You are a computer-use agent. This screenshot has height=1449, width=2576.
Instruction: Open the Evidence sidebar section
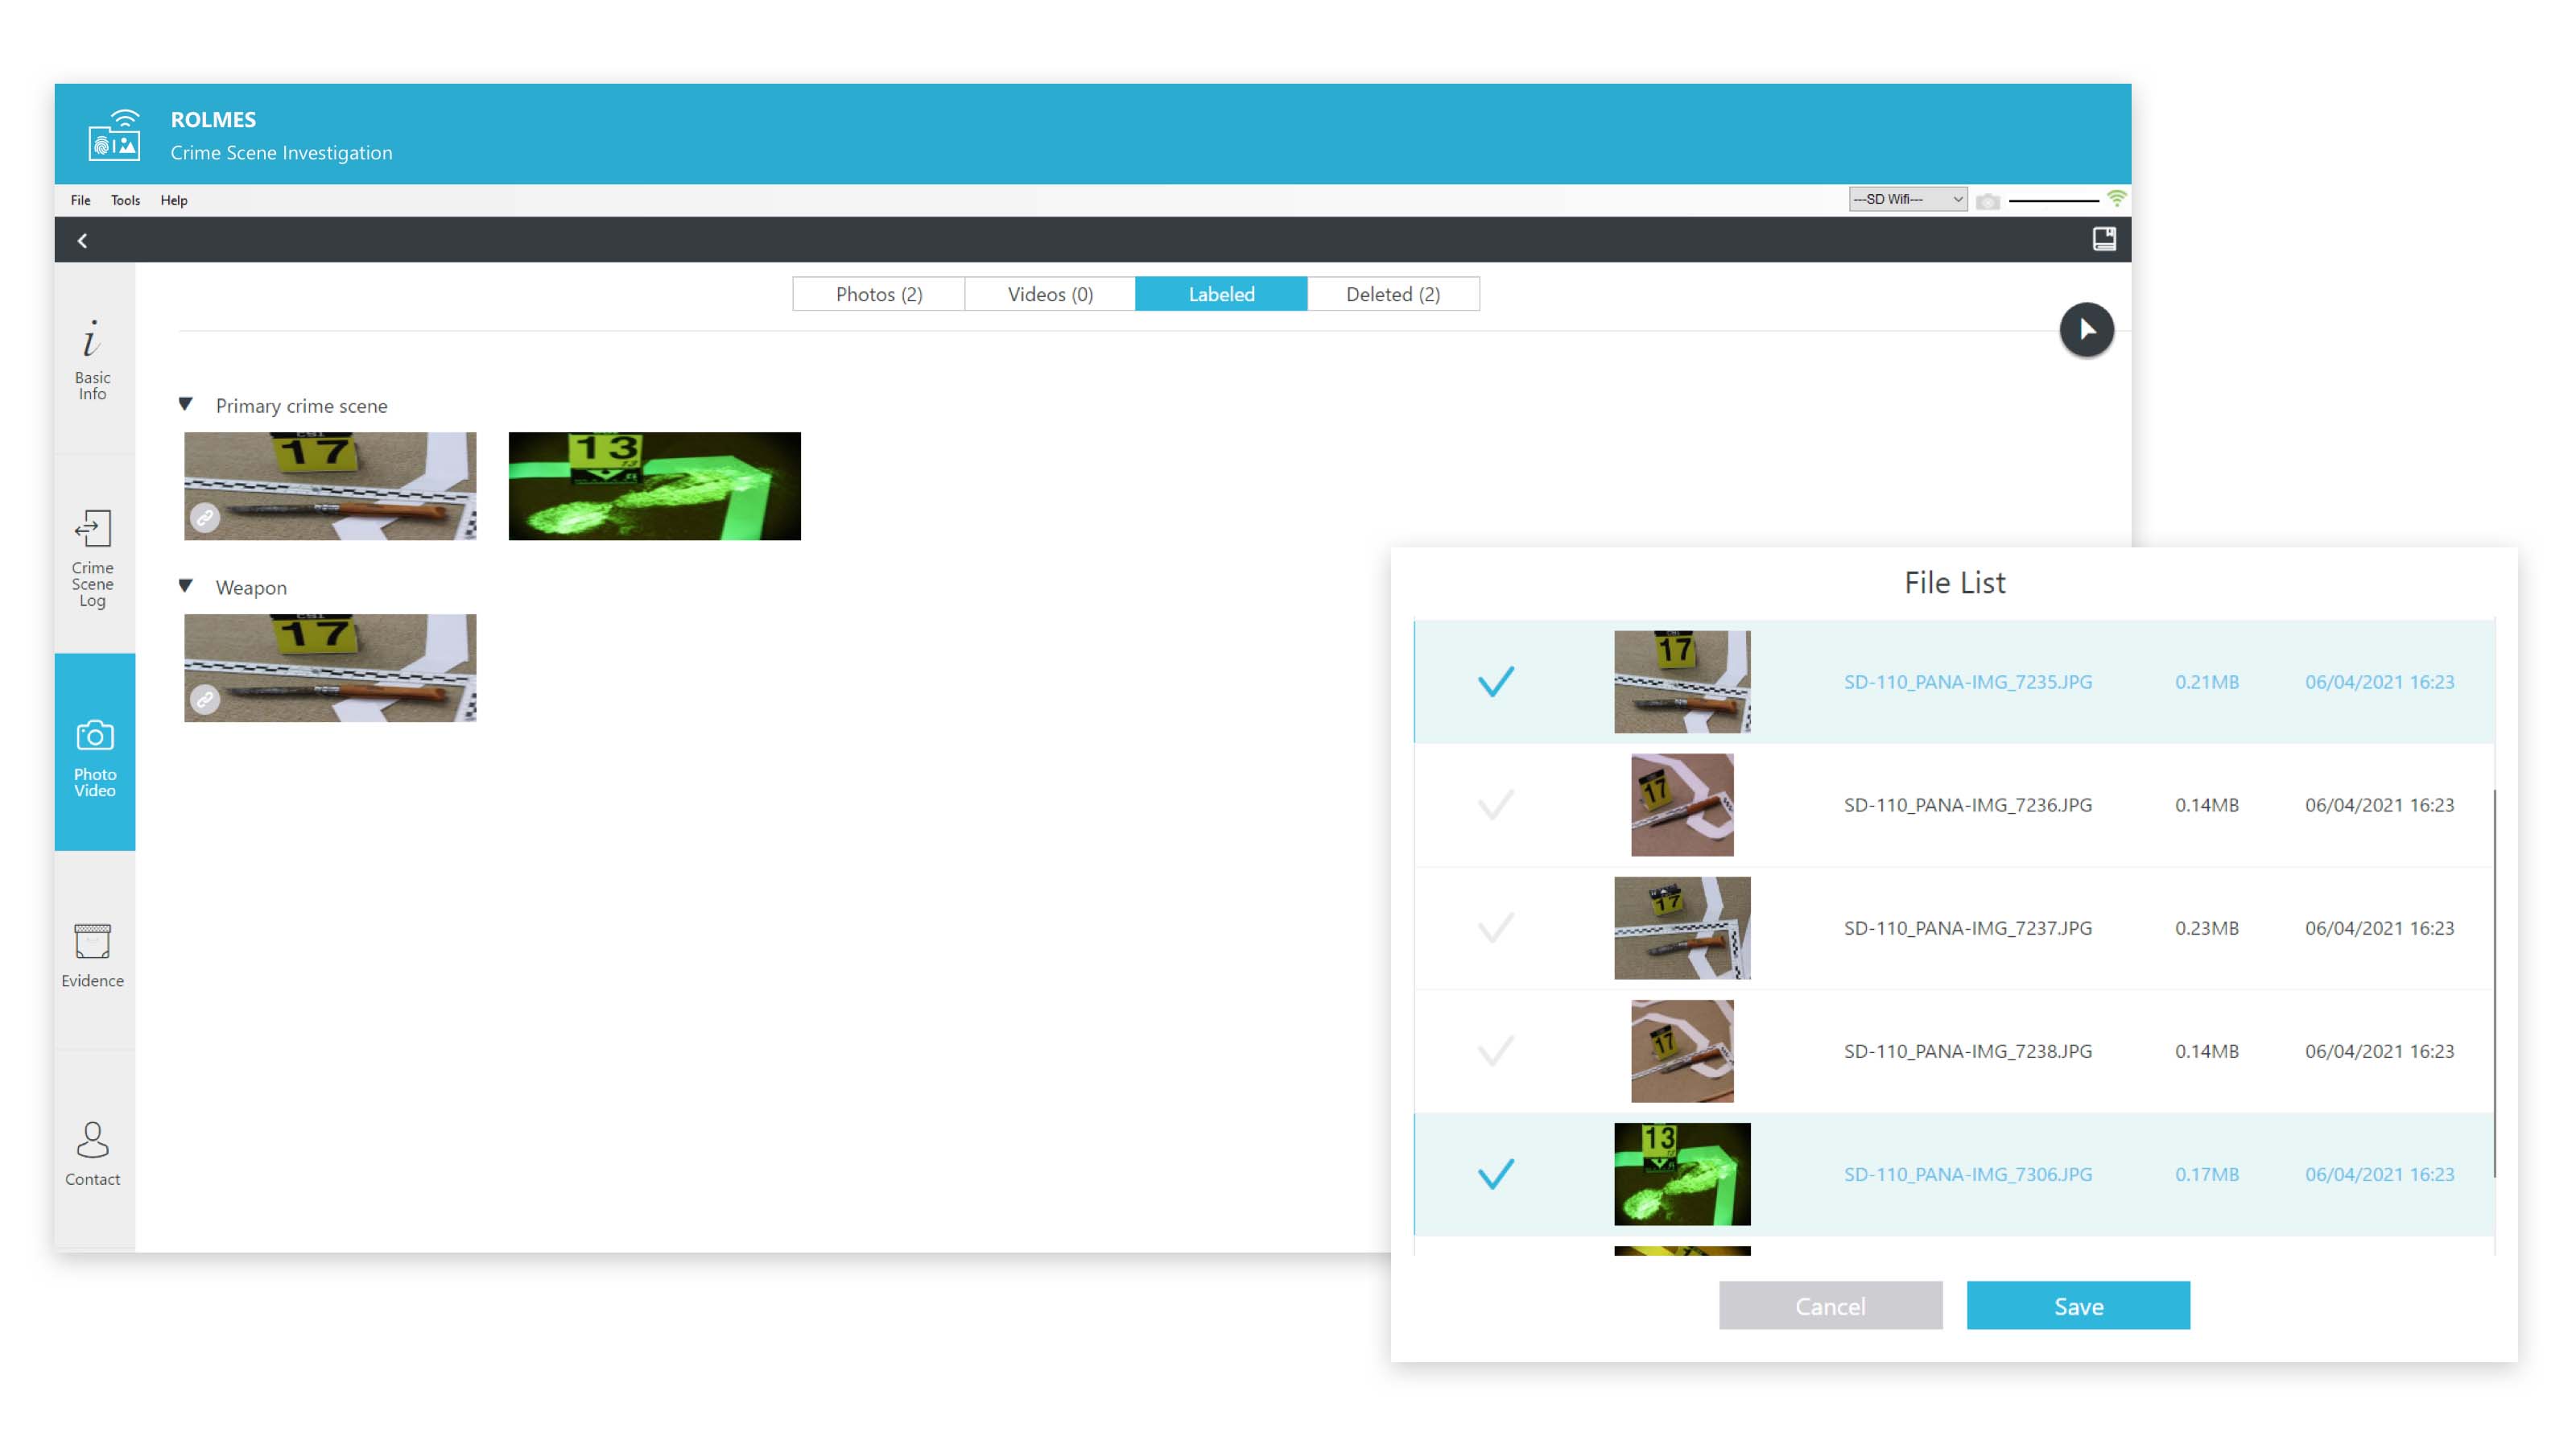pos(92,955)
